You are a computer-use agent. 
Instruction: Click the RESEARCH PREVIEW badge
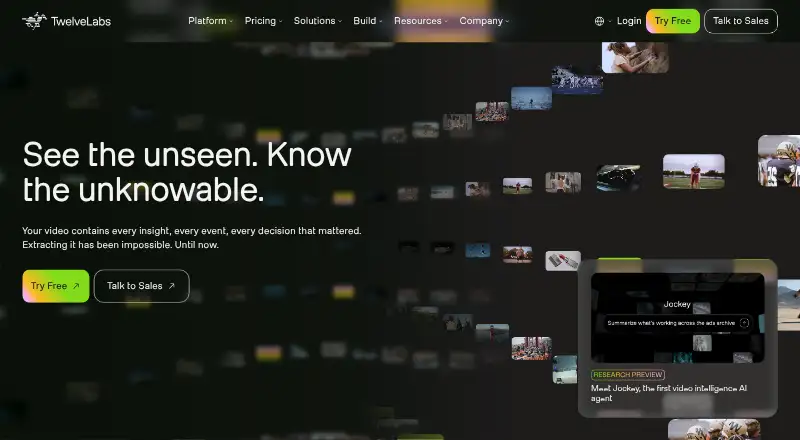[628, 375]
